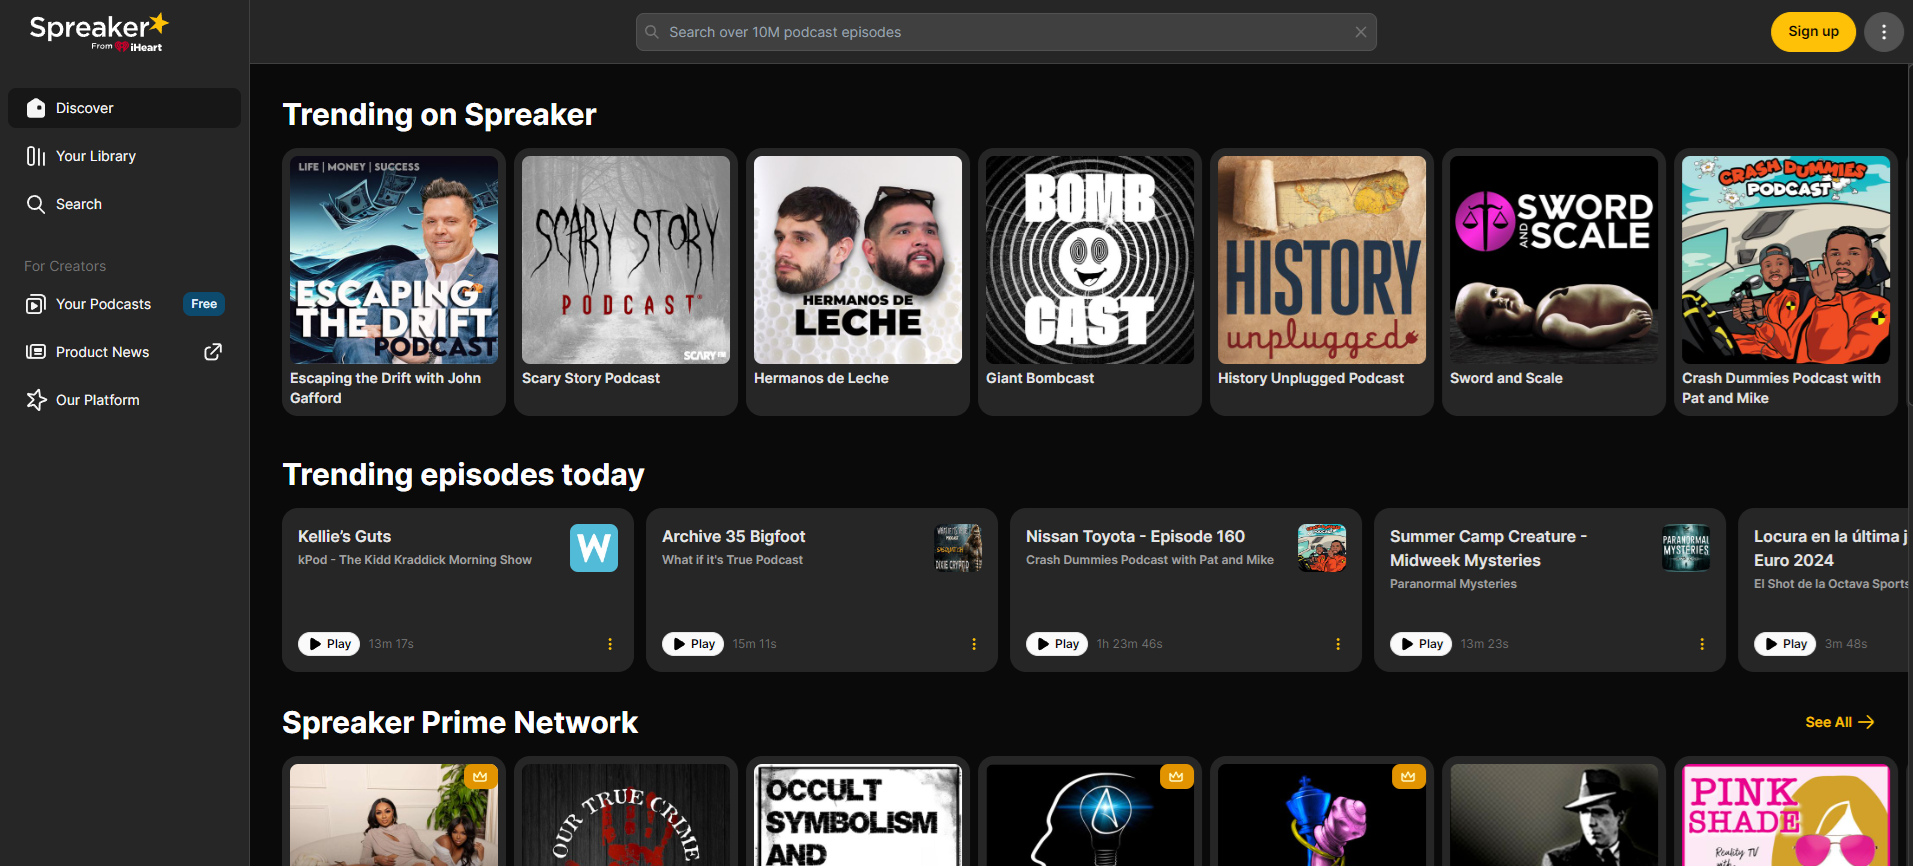This screenshot has width=1913, height=866.
Task: Open the chess piece fist podcast cover
Action: [x=1322, y=815]
